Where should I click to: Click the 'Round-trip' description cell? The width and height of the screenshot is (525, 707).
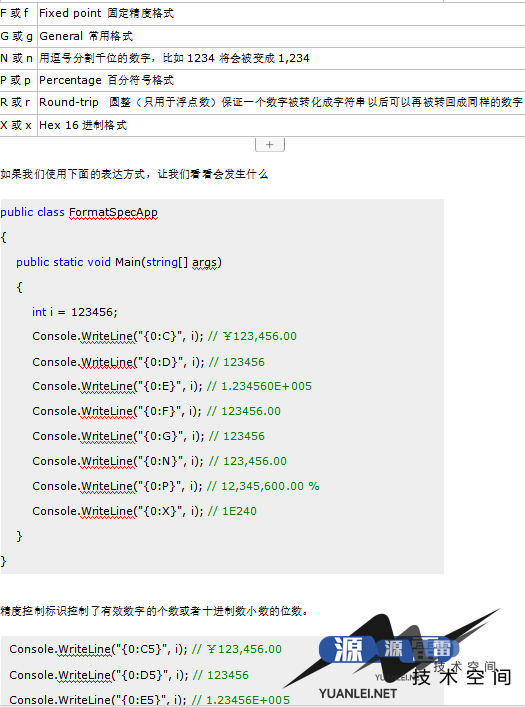tap(281, 103)
